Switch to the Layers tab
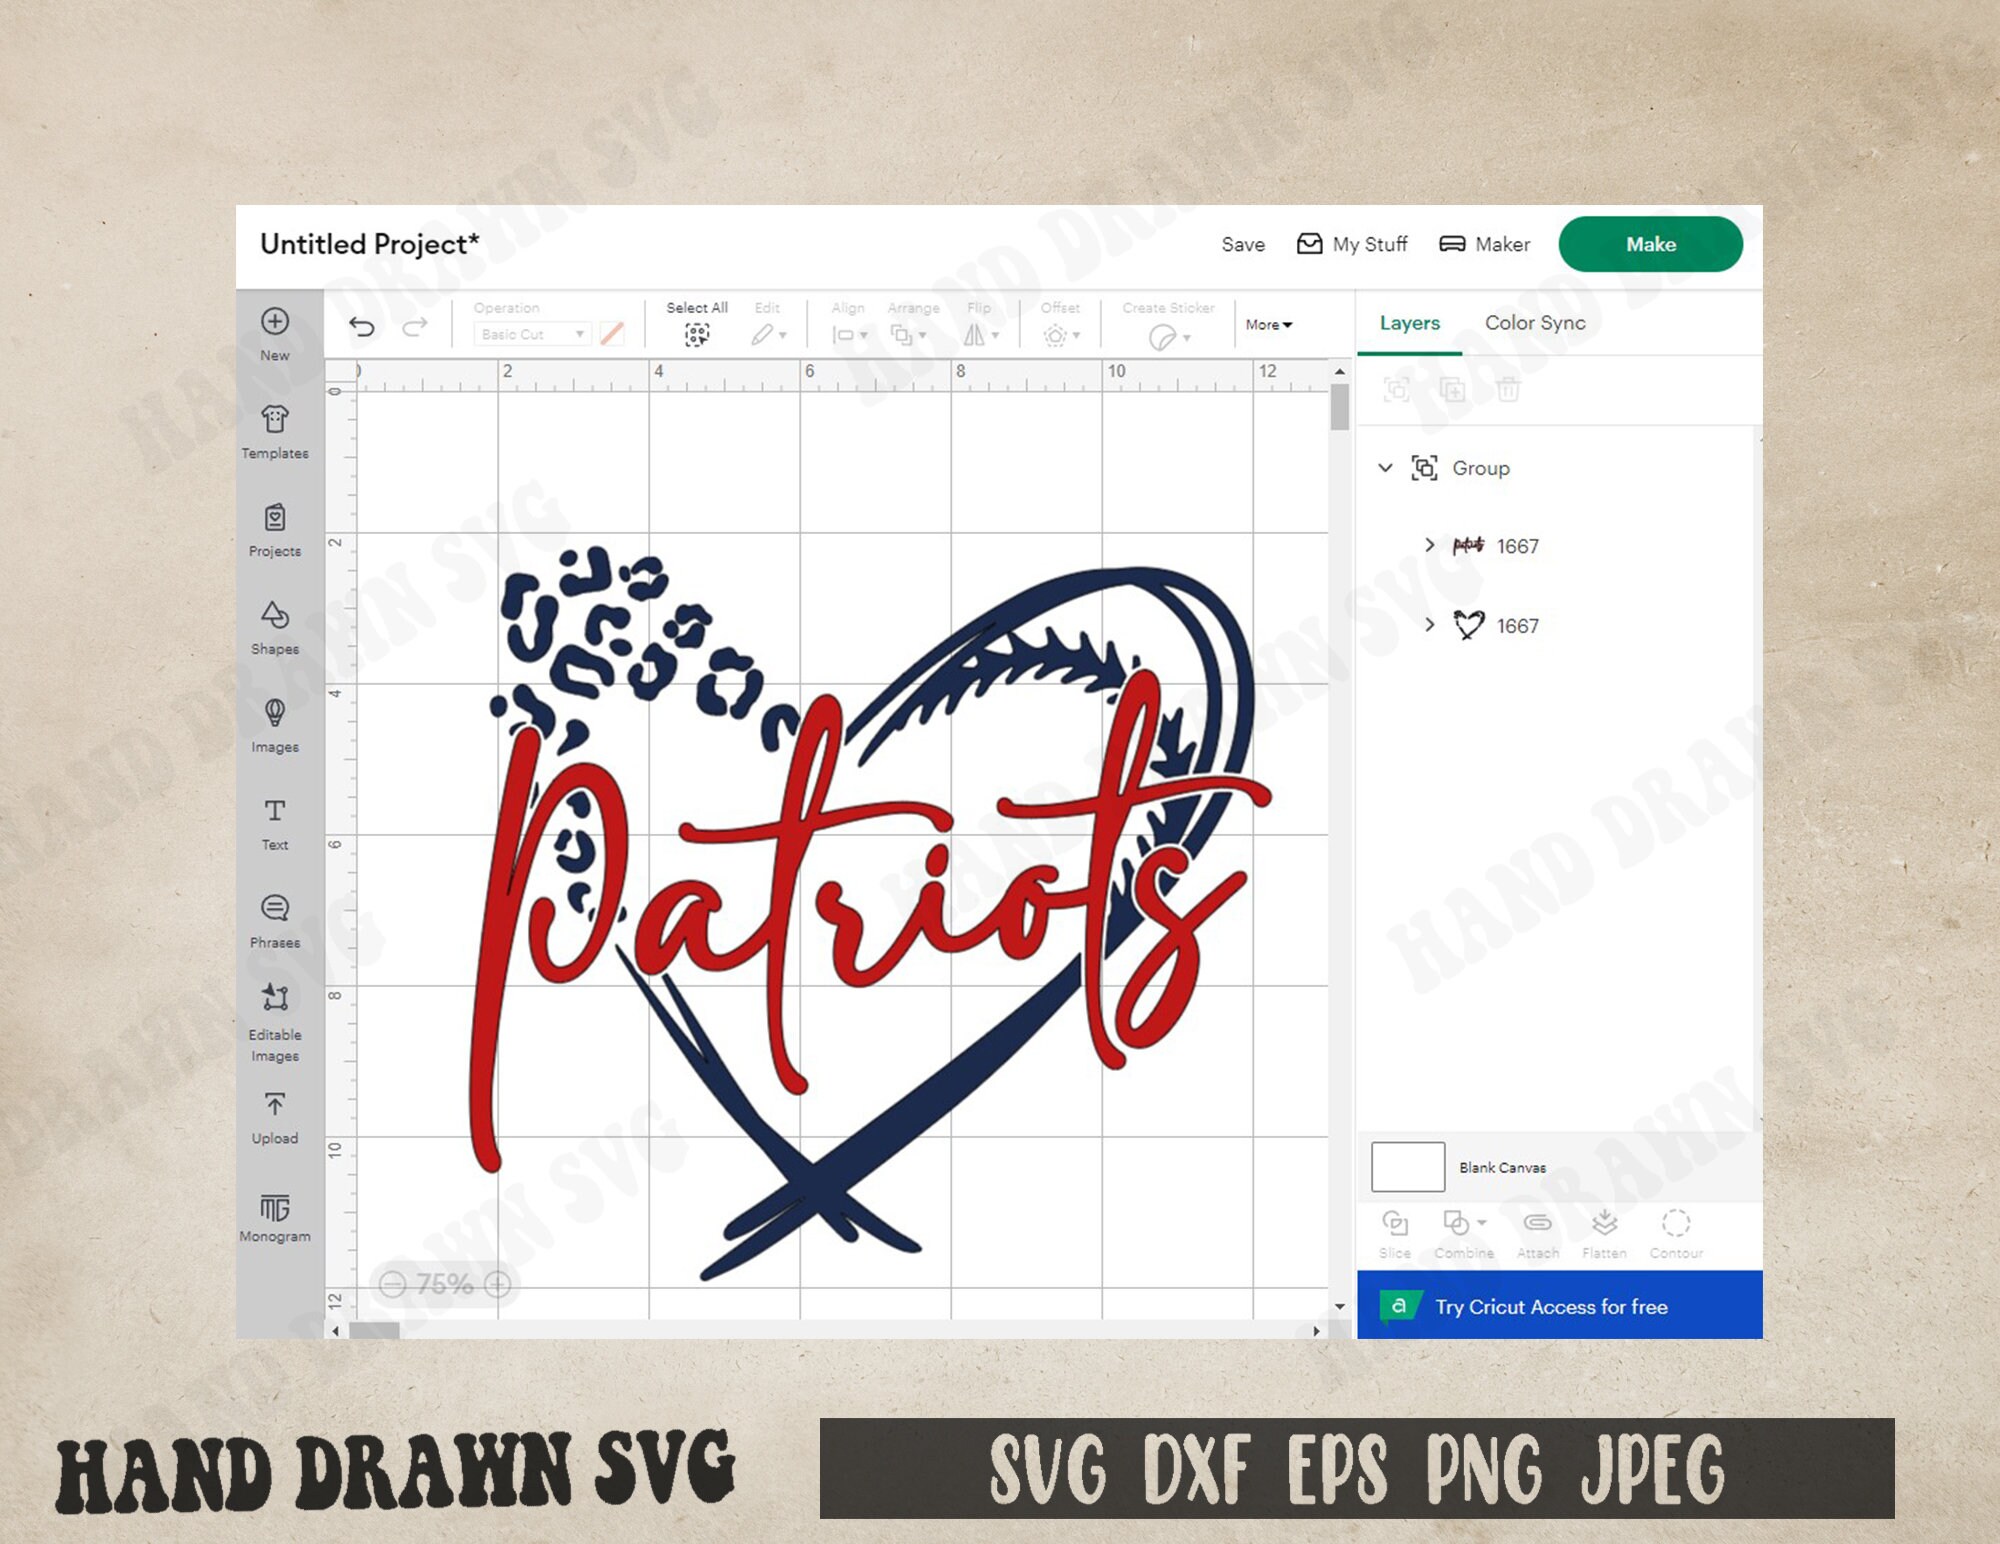2000x1544 pixels. (1409, 323)
